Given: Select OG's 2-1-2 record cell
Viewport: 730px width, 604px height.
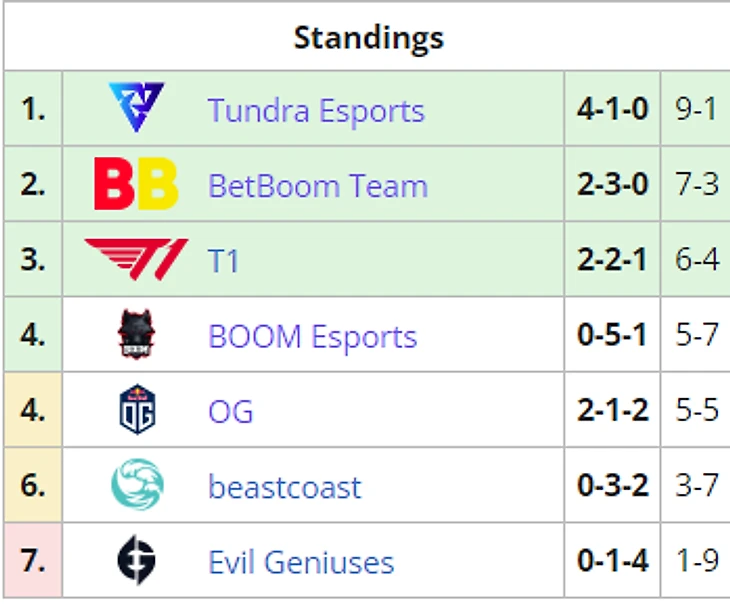Looking at the screenshot, I should tap(612, 411).
